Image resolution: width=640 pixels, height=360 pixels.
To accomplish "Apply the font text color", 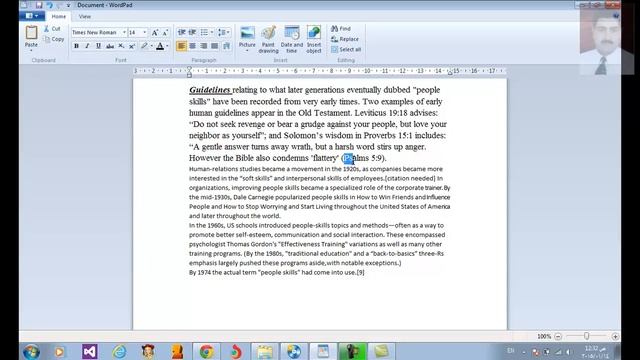I will click(x=160, y=46).
